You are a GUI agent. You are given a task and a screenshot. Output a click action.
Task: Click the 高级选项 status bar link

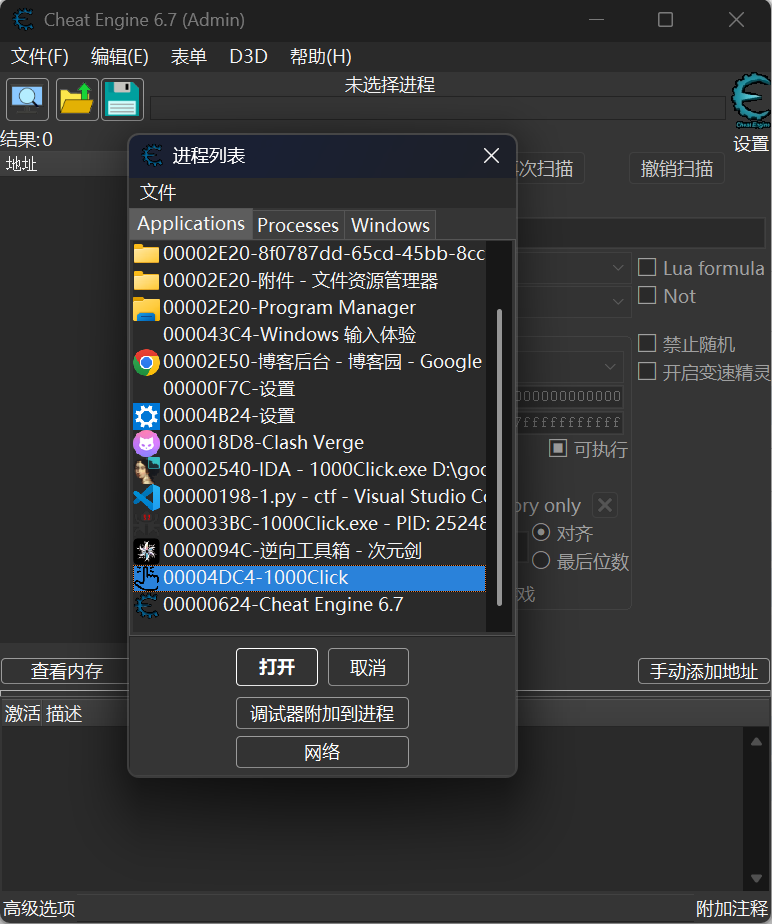point(39,909)
